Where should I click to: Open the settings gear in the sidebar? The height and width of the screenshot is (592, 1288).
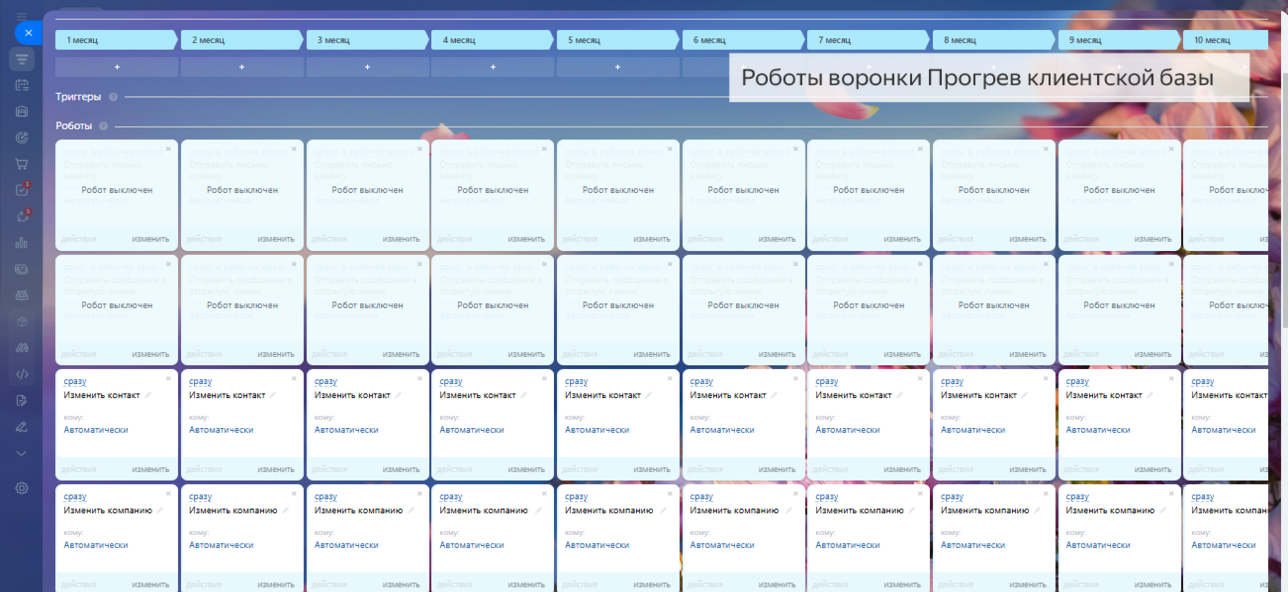pos(21,488)
